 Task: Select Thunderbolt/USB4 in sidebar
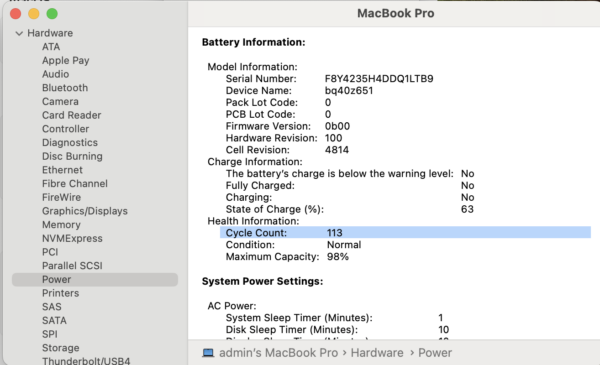click(x=86, y=361)
